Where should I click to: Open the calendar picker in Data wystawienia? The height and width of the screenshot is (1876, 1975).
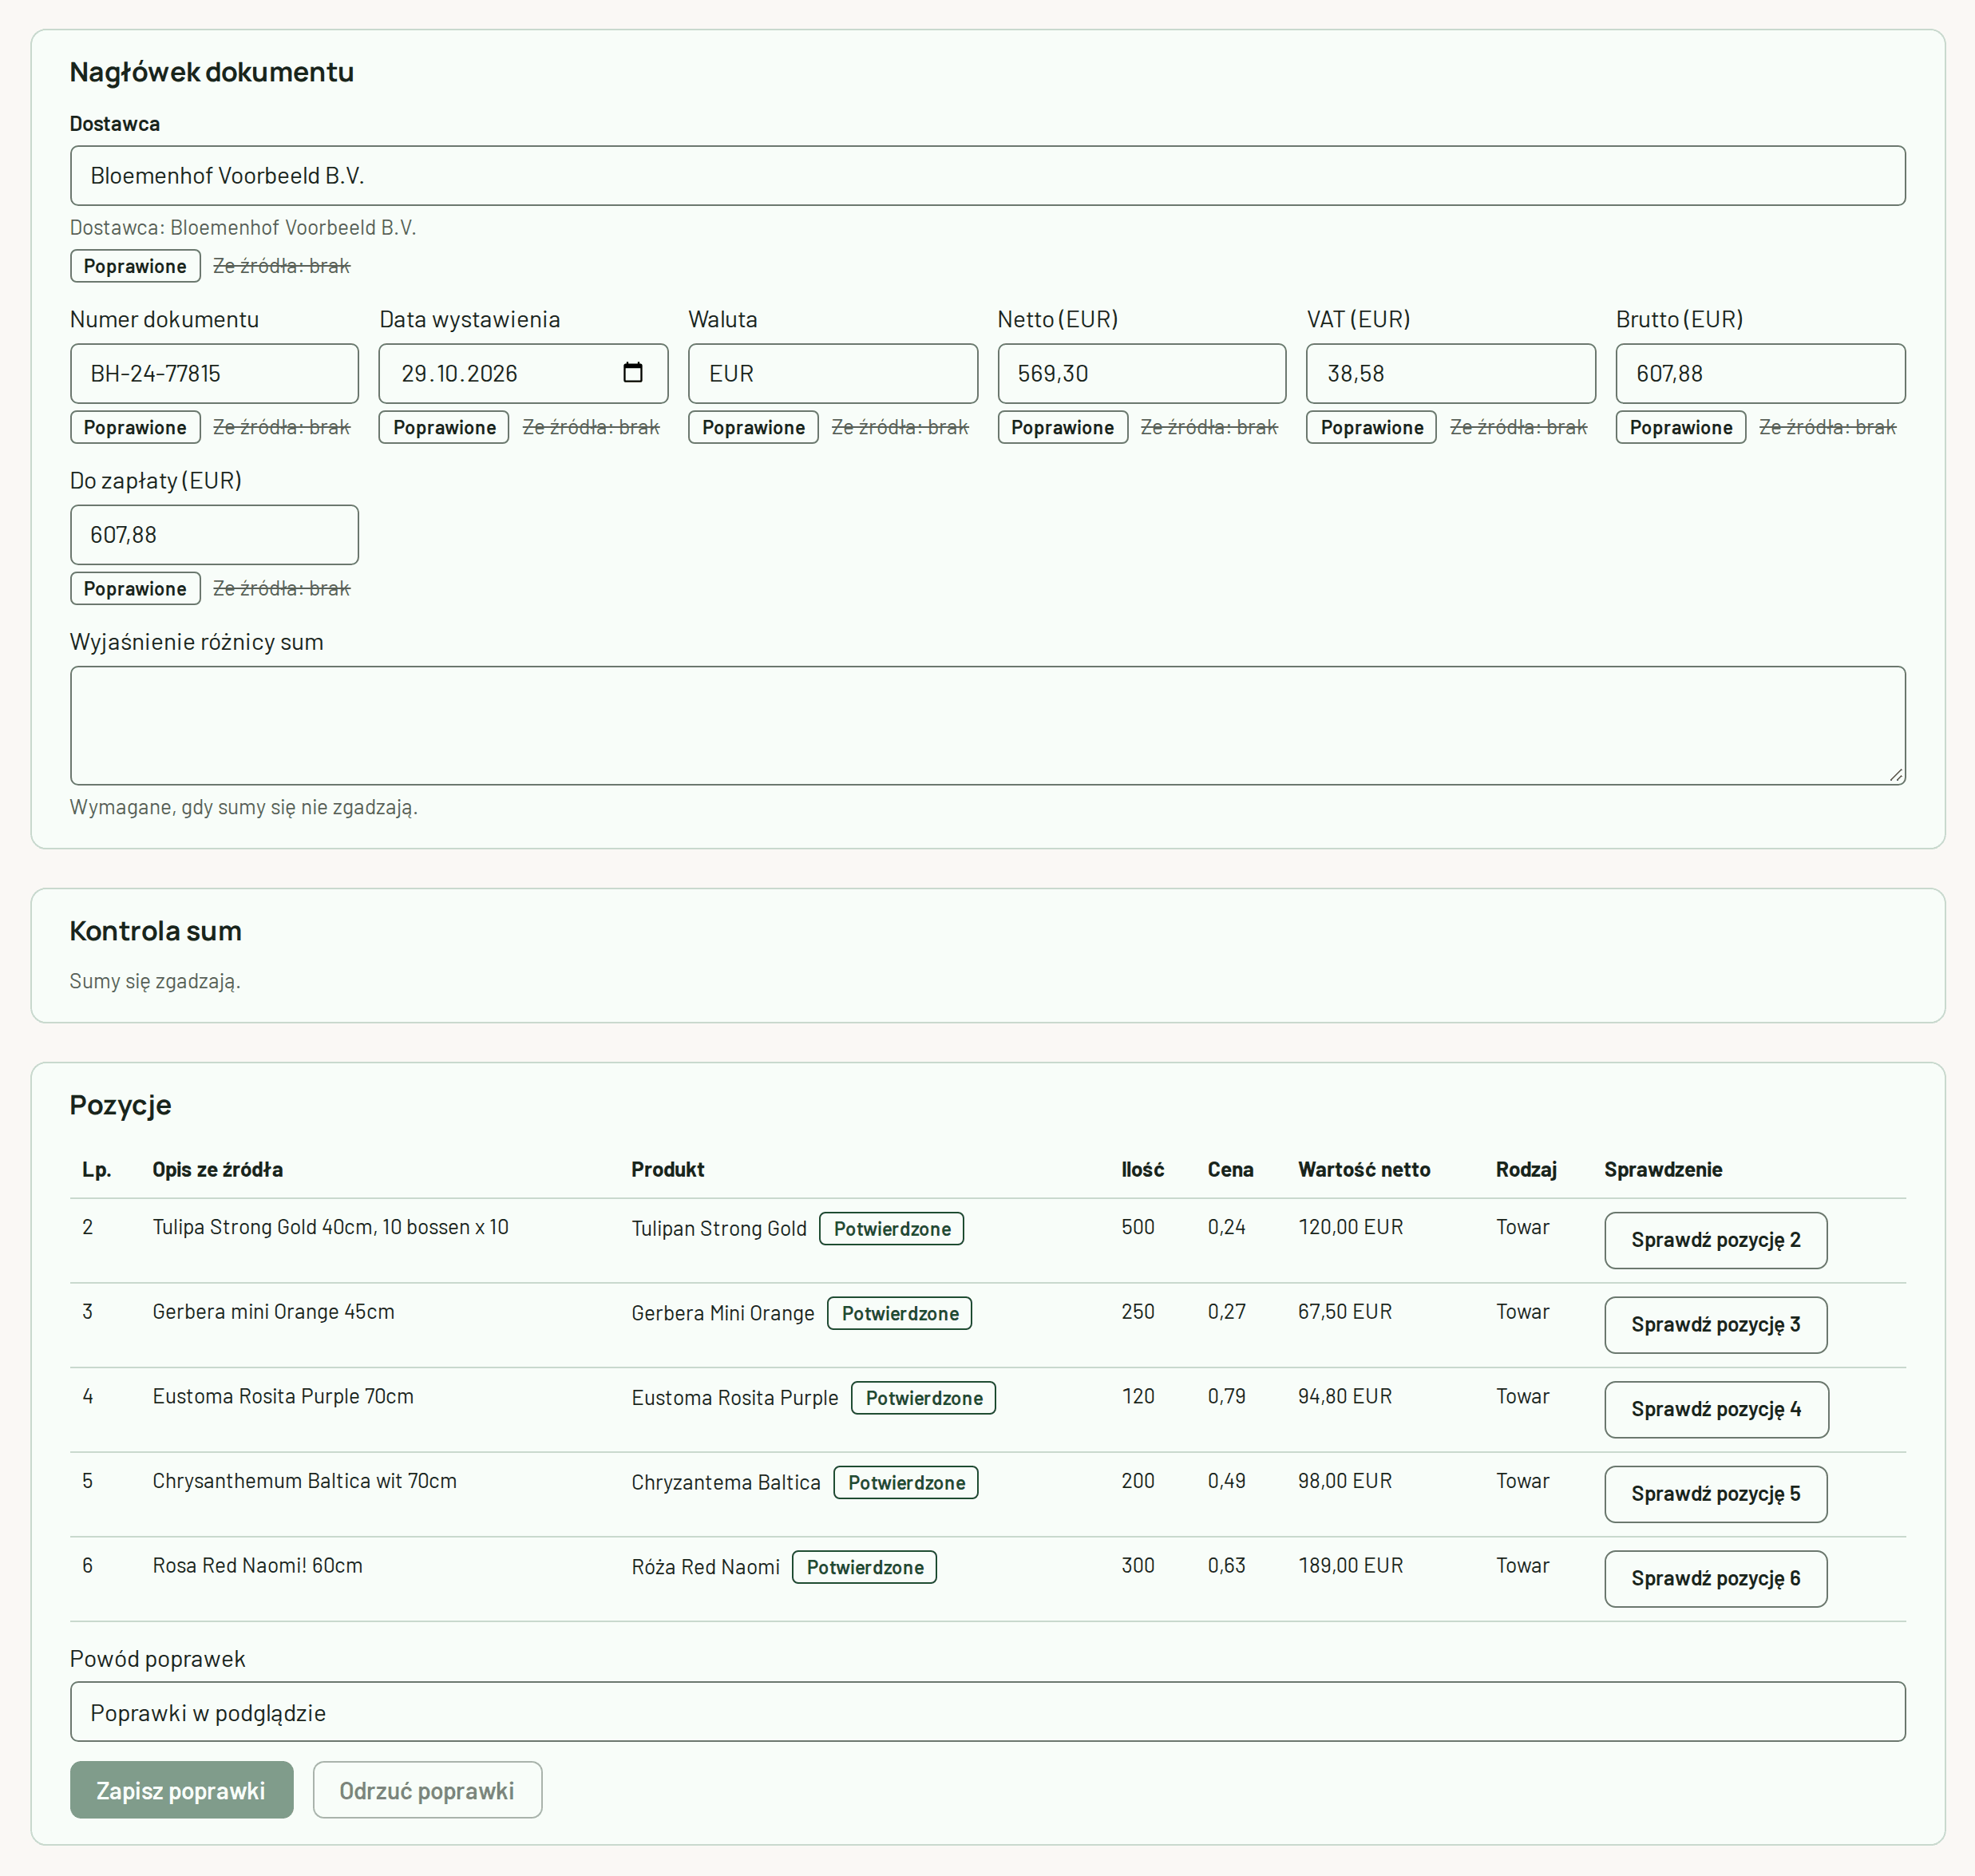(x=632, y=373)
